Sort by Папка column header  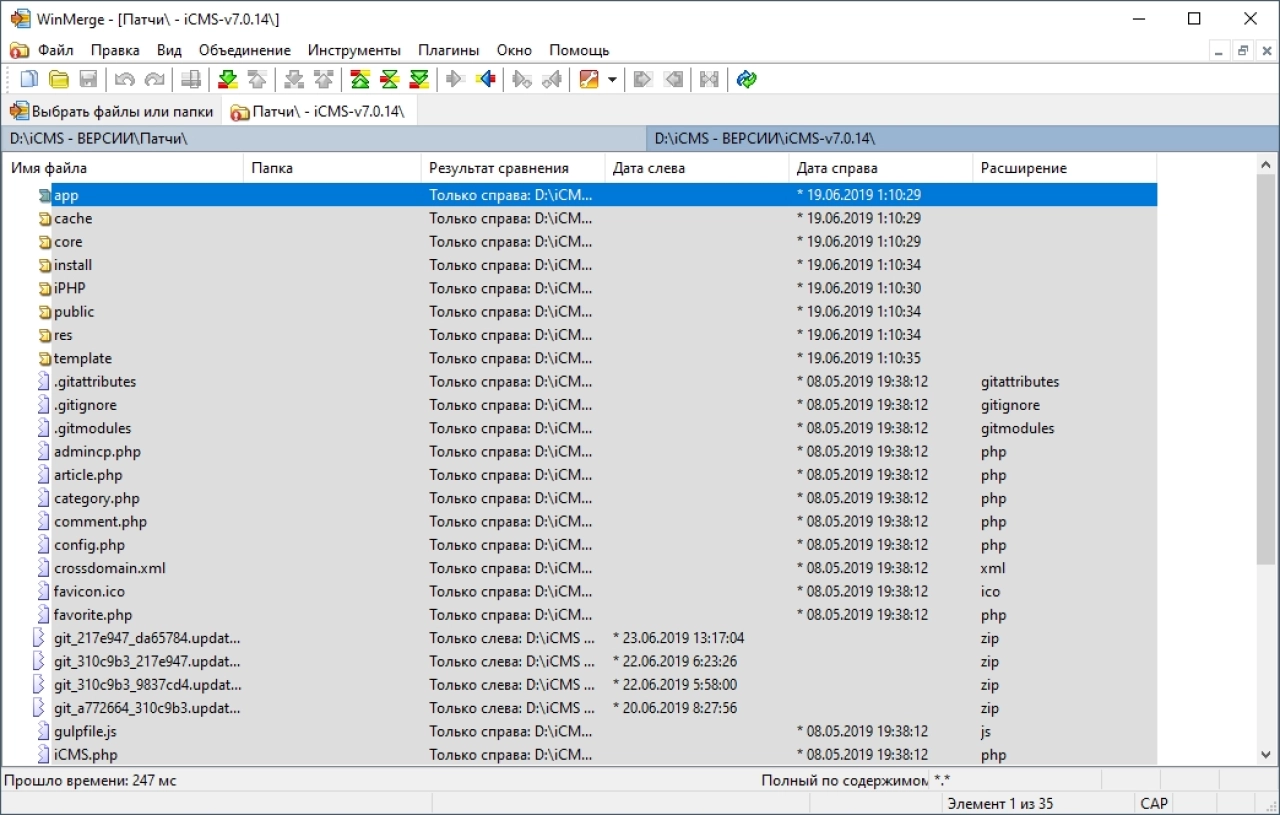click(x=333, y=168)
